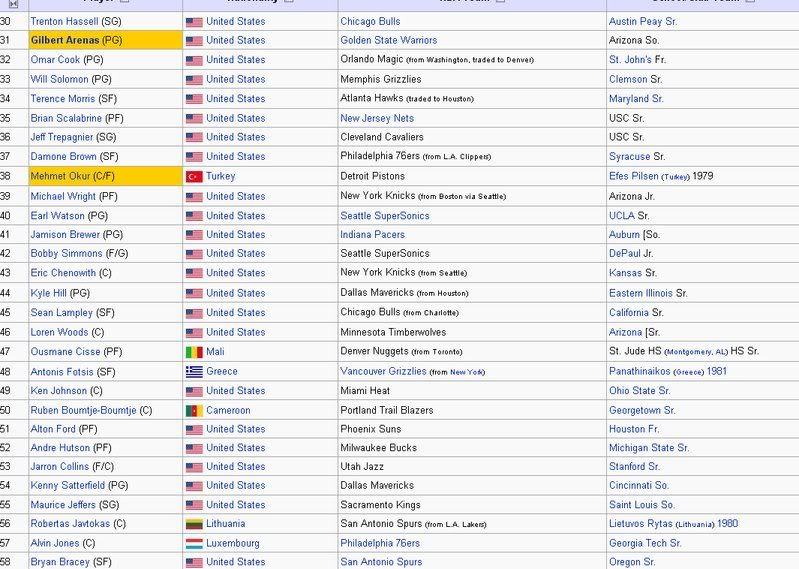Open the Ruben Boumtje-Boumtje player page
799x569 pixels.
[84, 411]
